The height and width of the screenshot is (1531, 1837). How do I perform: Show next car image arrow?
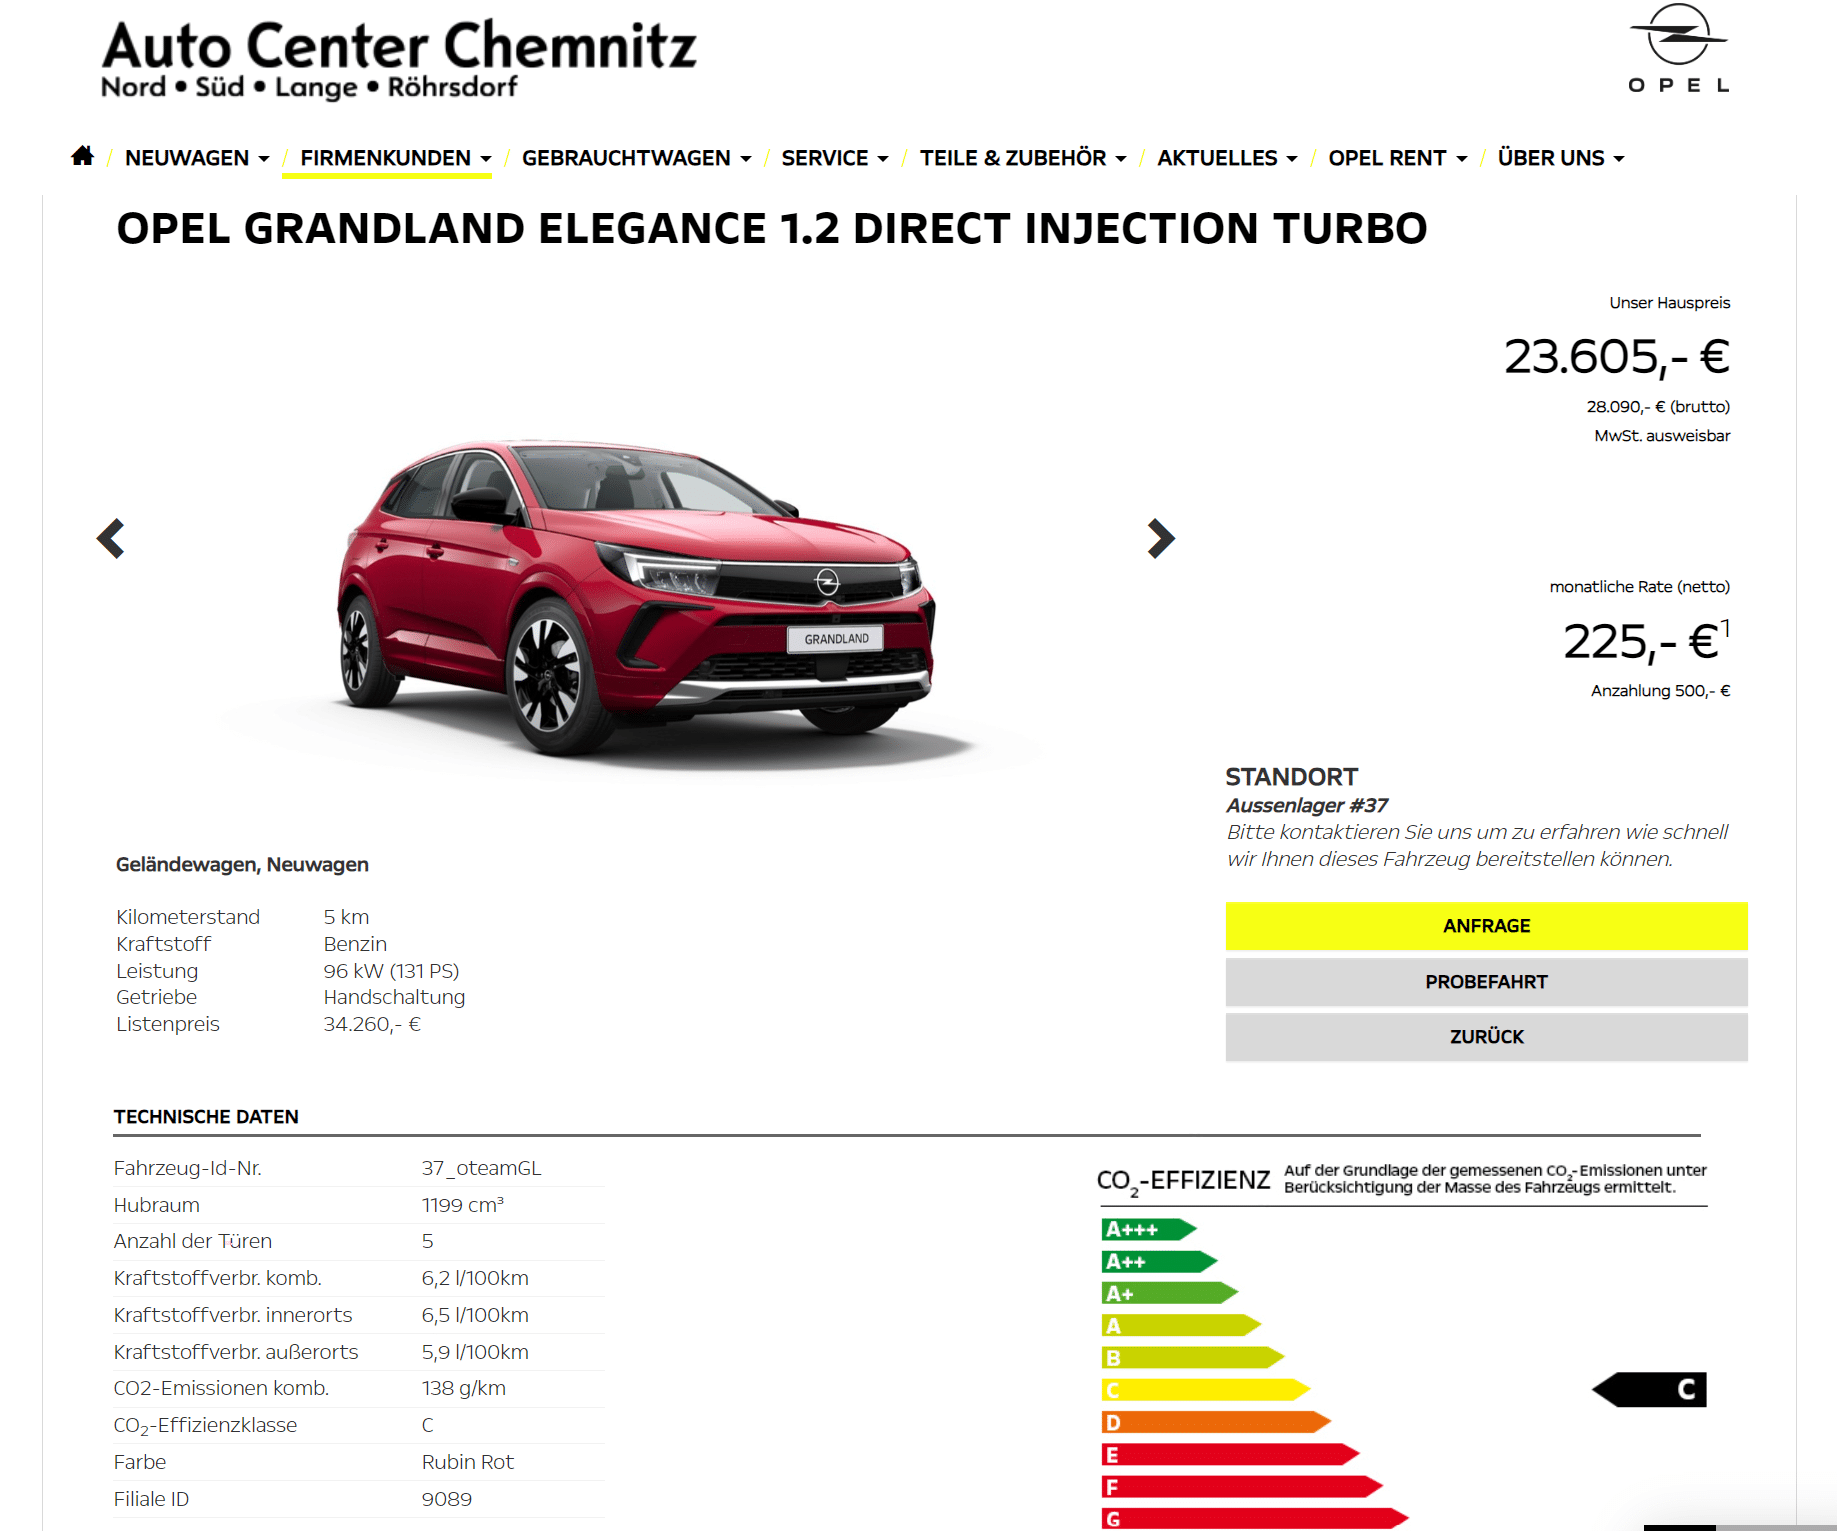click(x=1160, y=538)
